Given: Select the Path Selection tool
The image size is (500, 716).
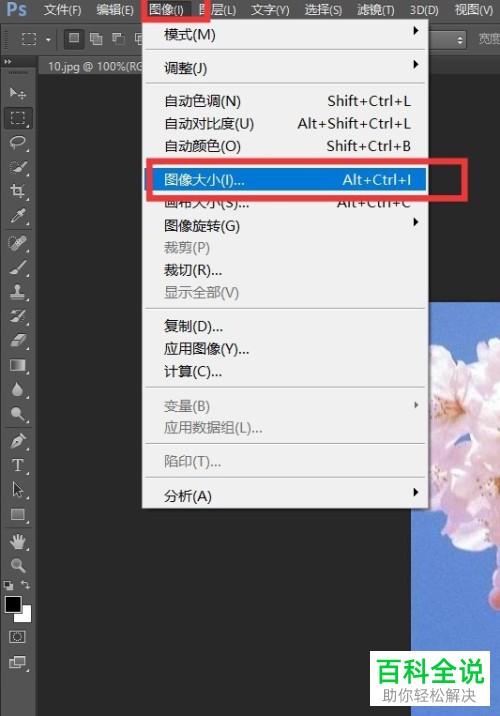Looking at the screenshot, I should [18, 490].
